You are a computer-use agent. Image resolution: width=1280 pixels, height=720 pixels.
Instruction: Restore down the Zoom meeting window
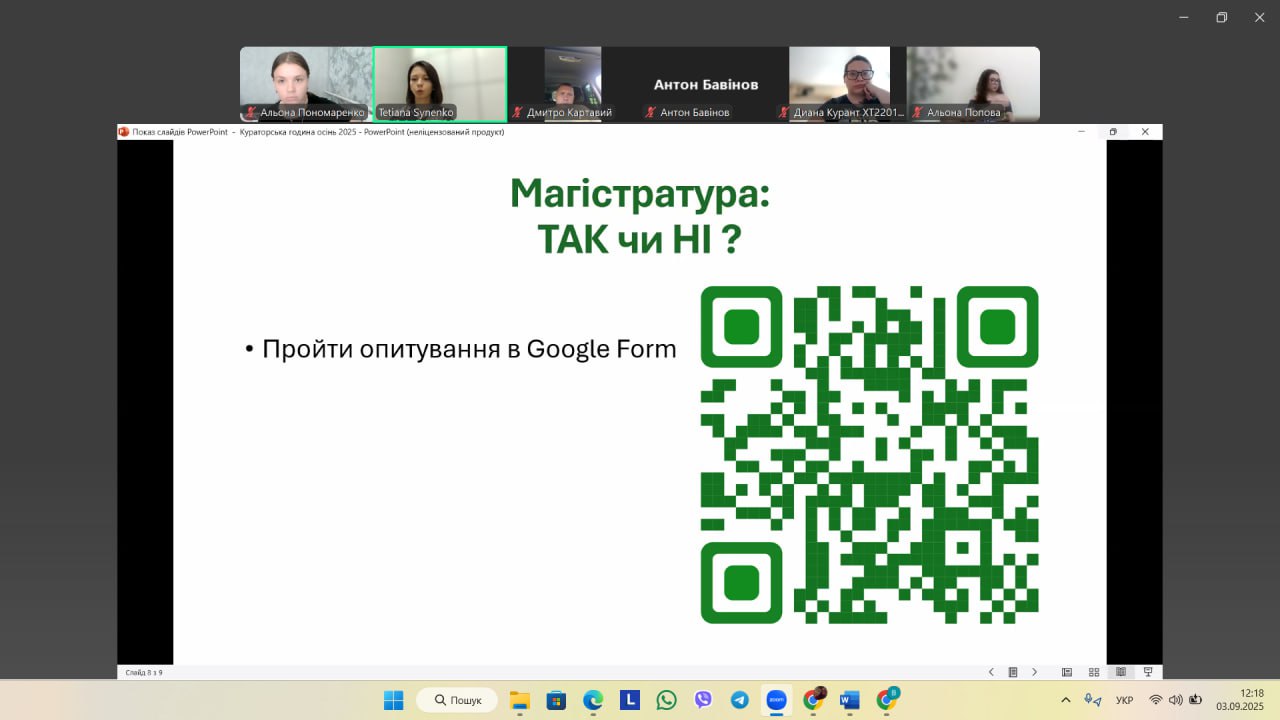[x=1221, y=17]
